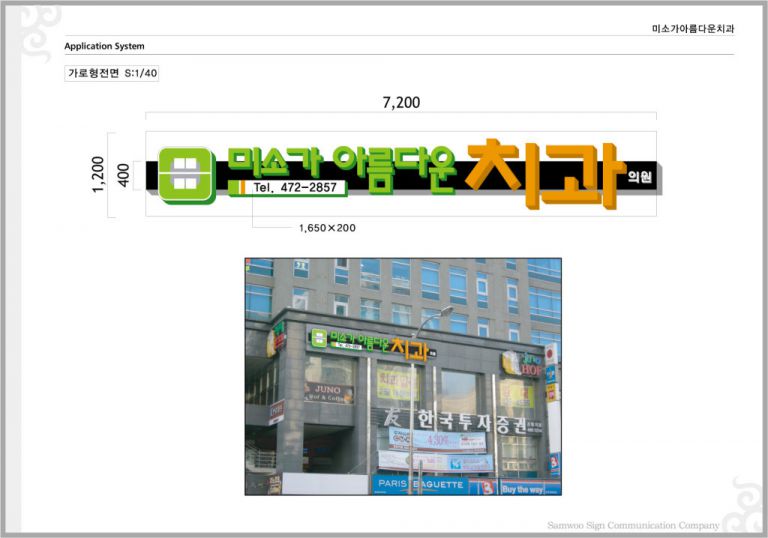This screenshot has height=538, width=768.
Task: Select the 1,200 height dimension label
Action: coord(98,175)
